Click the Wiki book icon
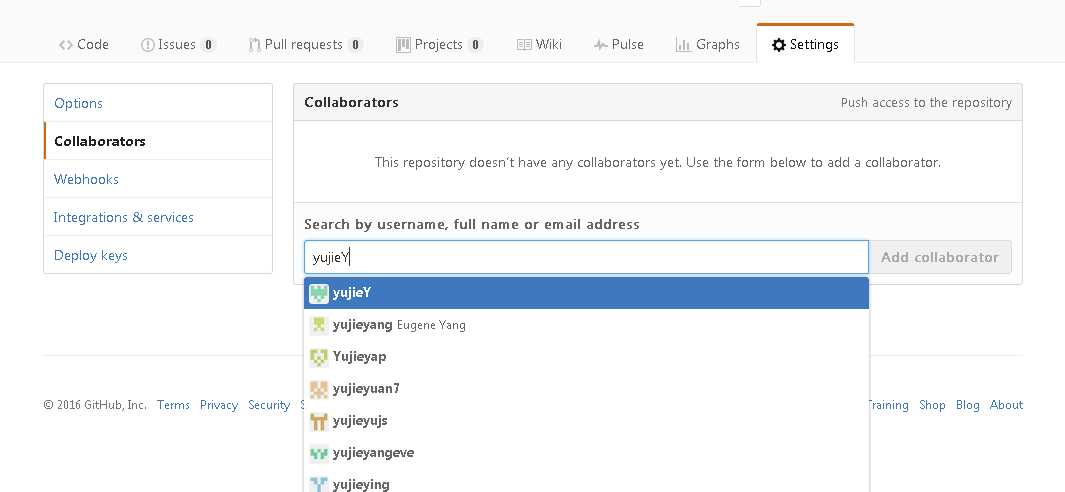 [524, 45]
